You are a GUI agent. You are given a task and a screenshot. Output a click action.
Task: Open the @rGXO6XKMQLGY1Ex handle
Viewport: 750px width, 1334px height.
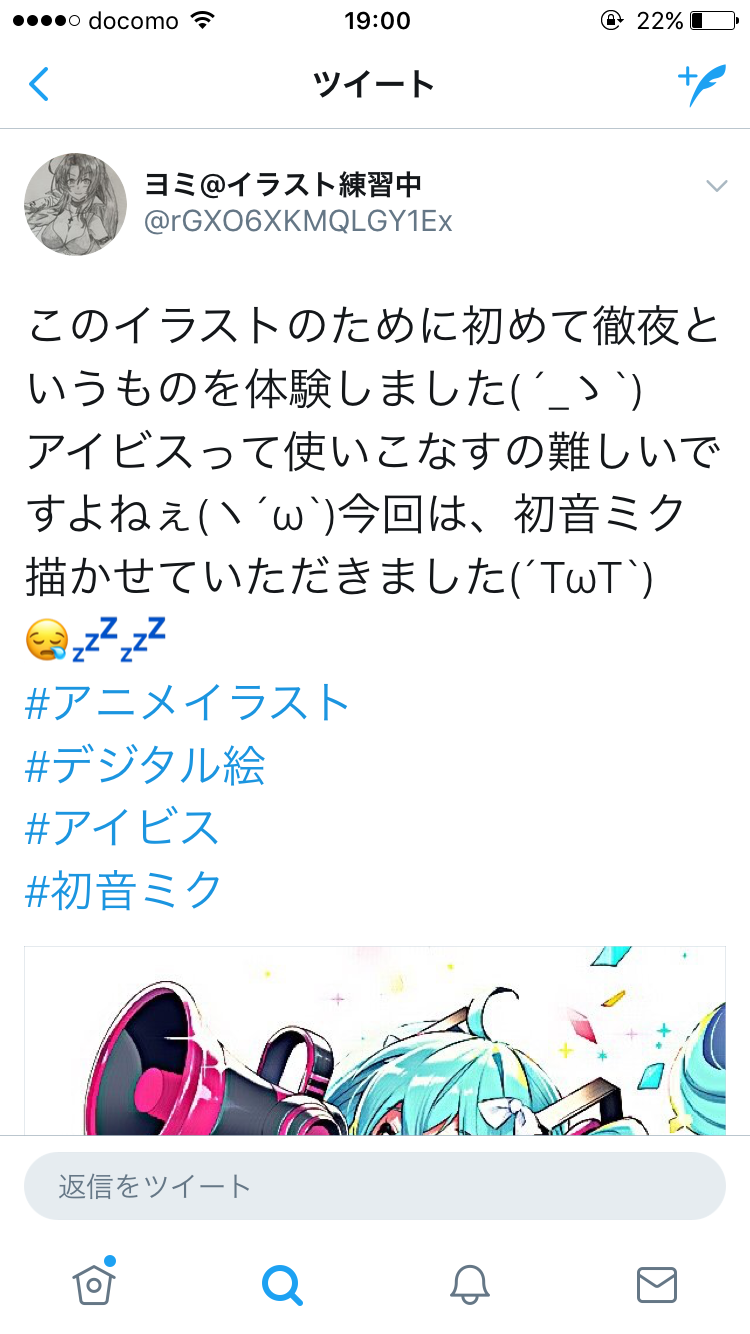click(x=299, y=221)
